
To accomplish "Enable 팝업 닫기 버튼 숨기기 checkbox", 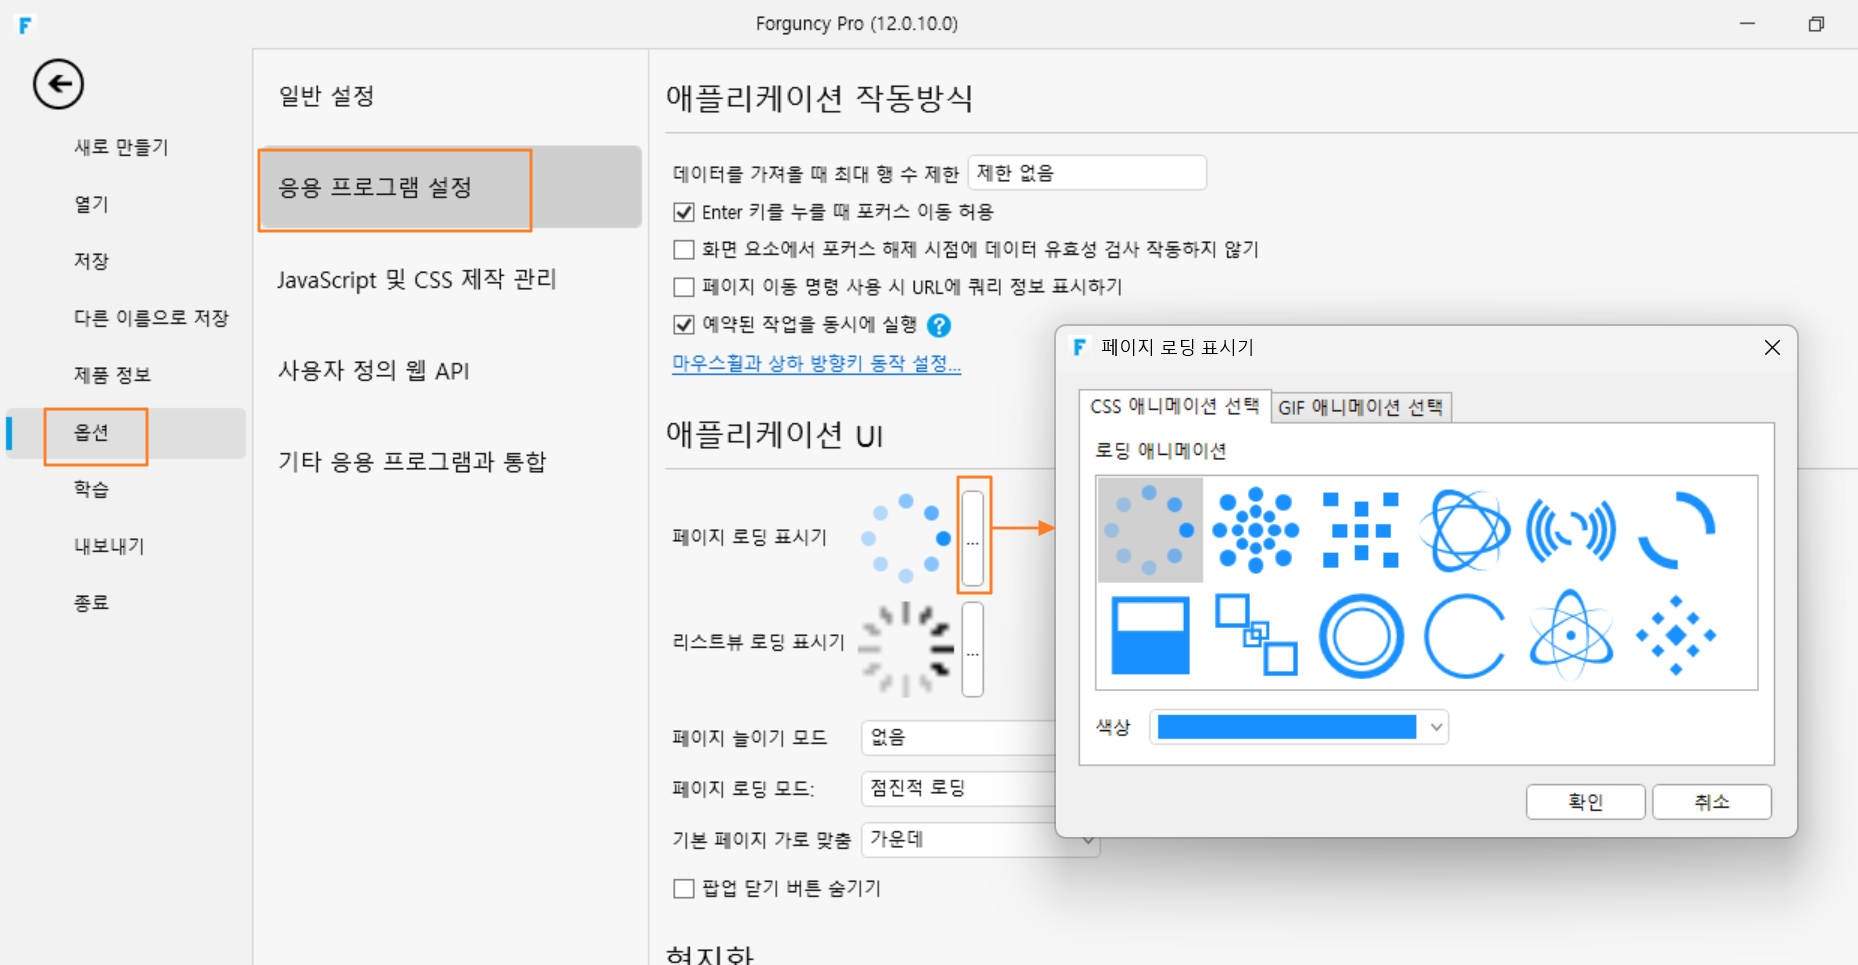I will [x=684, y=888].
